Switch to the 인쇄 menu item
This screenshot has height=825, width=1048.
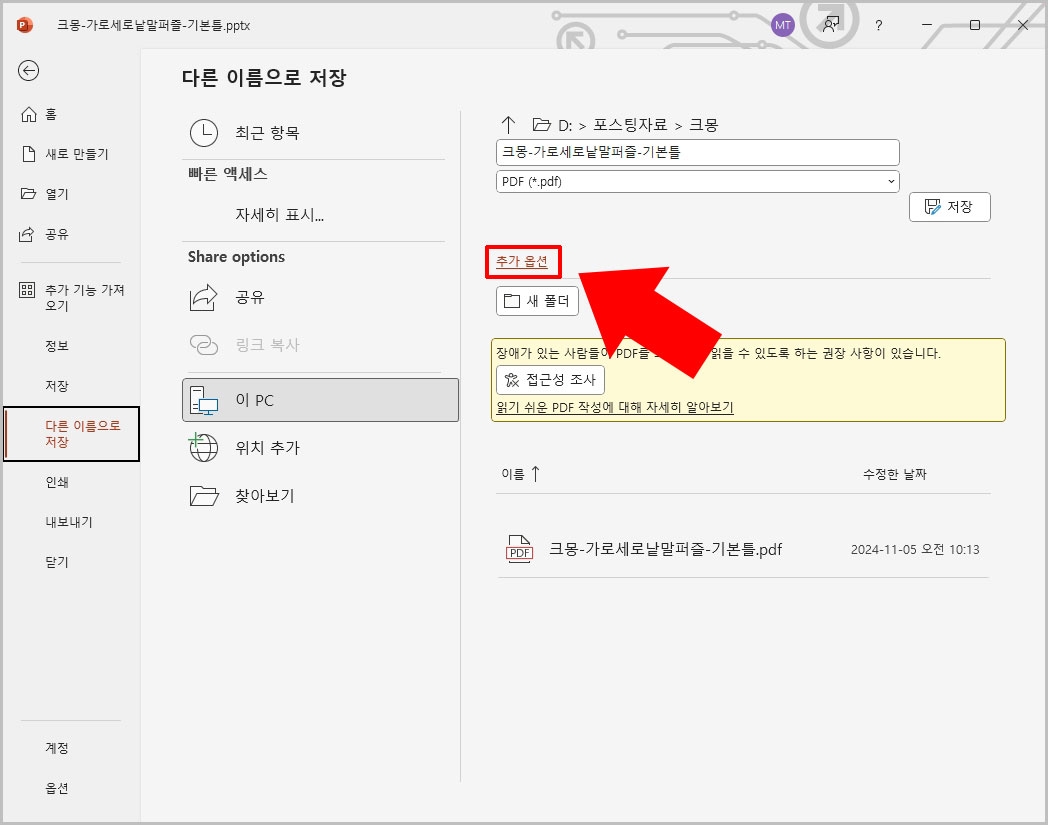(57, 481)
